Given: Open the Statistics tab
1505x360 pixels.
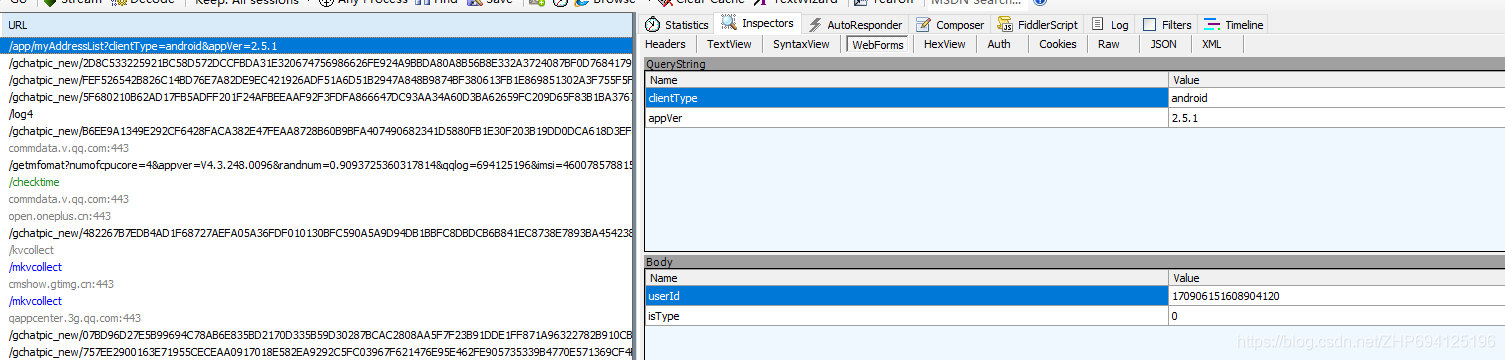Looking at the screenshot, I should click(678, 24).
